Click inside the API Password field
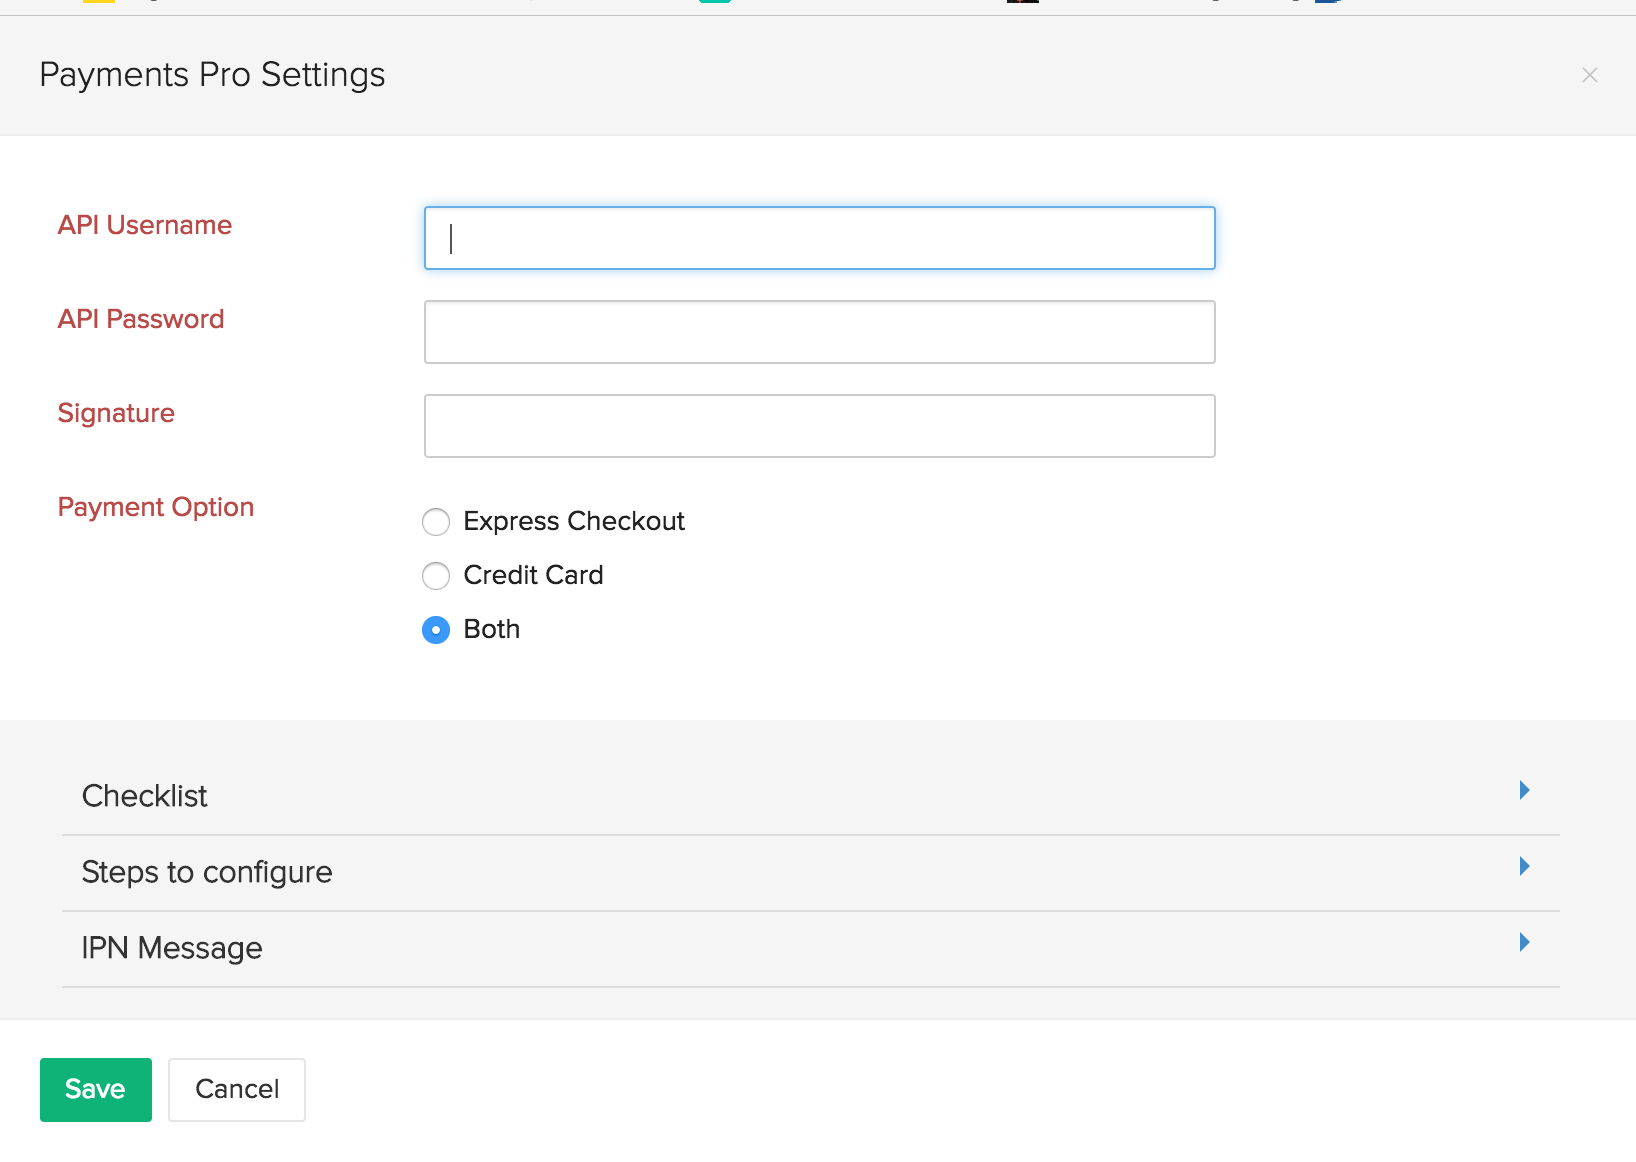The width and height of the screenshot is (1636, 1162). coord(818,331)
